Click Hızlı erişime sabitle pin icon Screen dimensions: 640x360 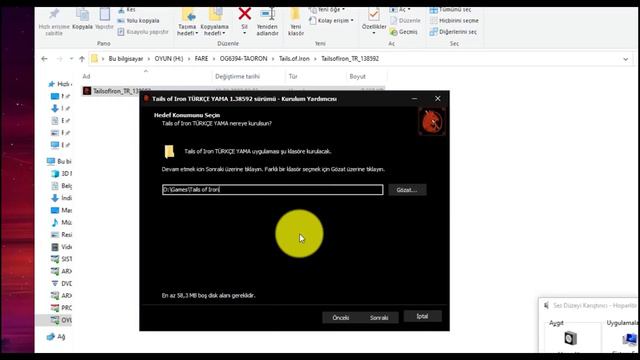54,15
